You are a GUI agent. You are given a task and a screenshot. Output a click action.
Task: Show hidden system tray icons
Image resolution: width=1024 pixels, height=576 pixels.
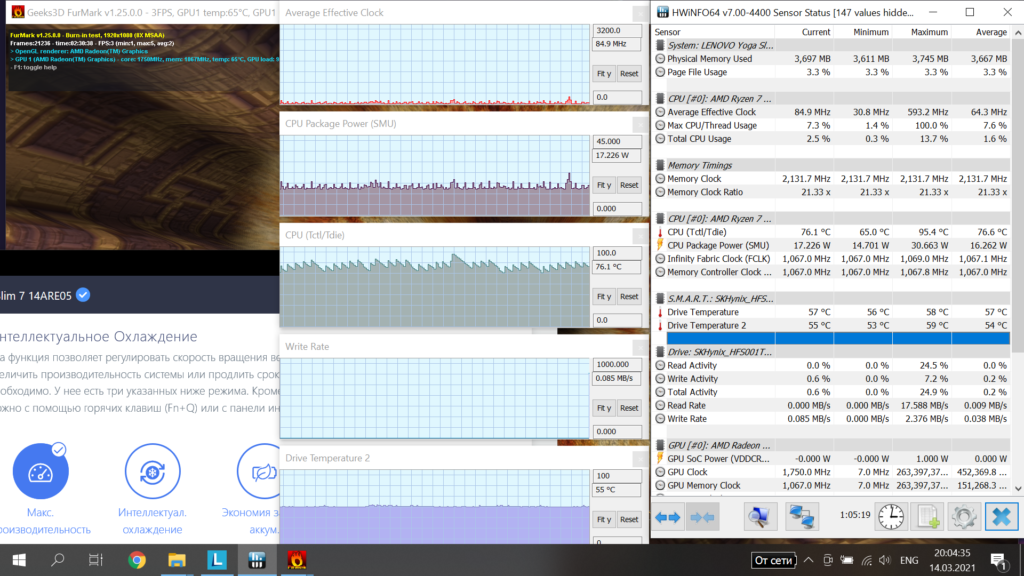click(808, 560)
